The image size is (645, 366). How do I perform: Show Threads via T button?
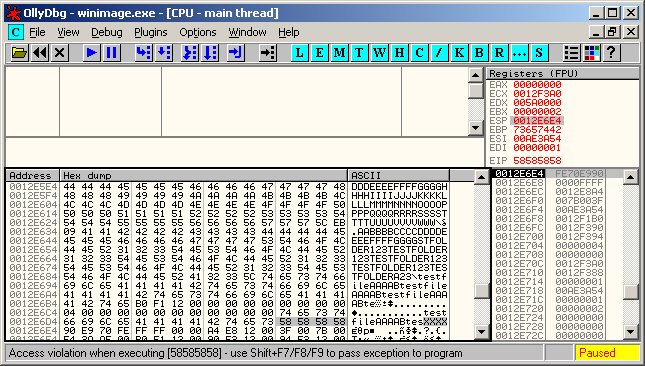click(359, 53)
